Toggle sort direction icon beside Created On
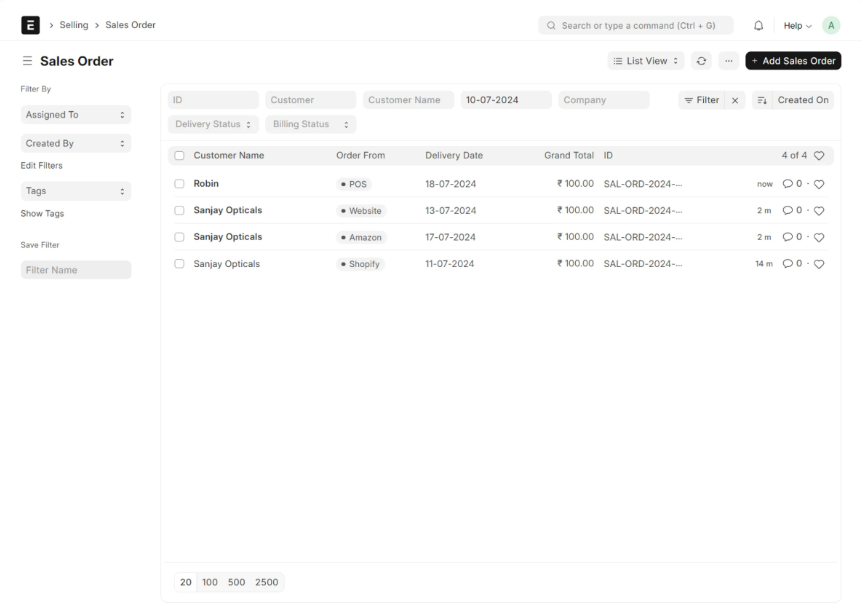Screen dimensions: 862x613 click(761, 100)
